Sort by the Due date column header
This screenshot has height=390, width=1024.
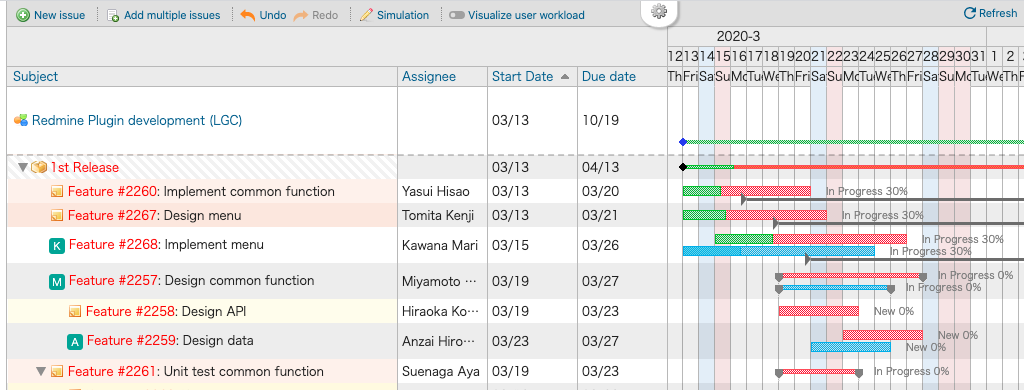[609, 76]
